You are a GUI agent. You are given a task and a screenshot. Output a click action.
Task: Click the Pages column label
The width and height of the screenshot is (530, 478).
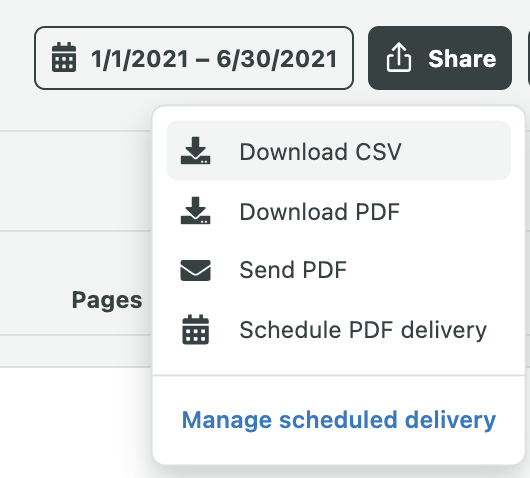[x=107, y=301]
